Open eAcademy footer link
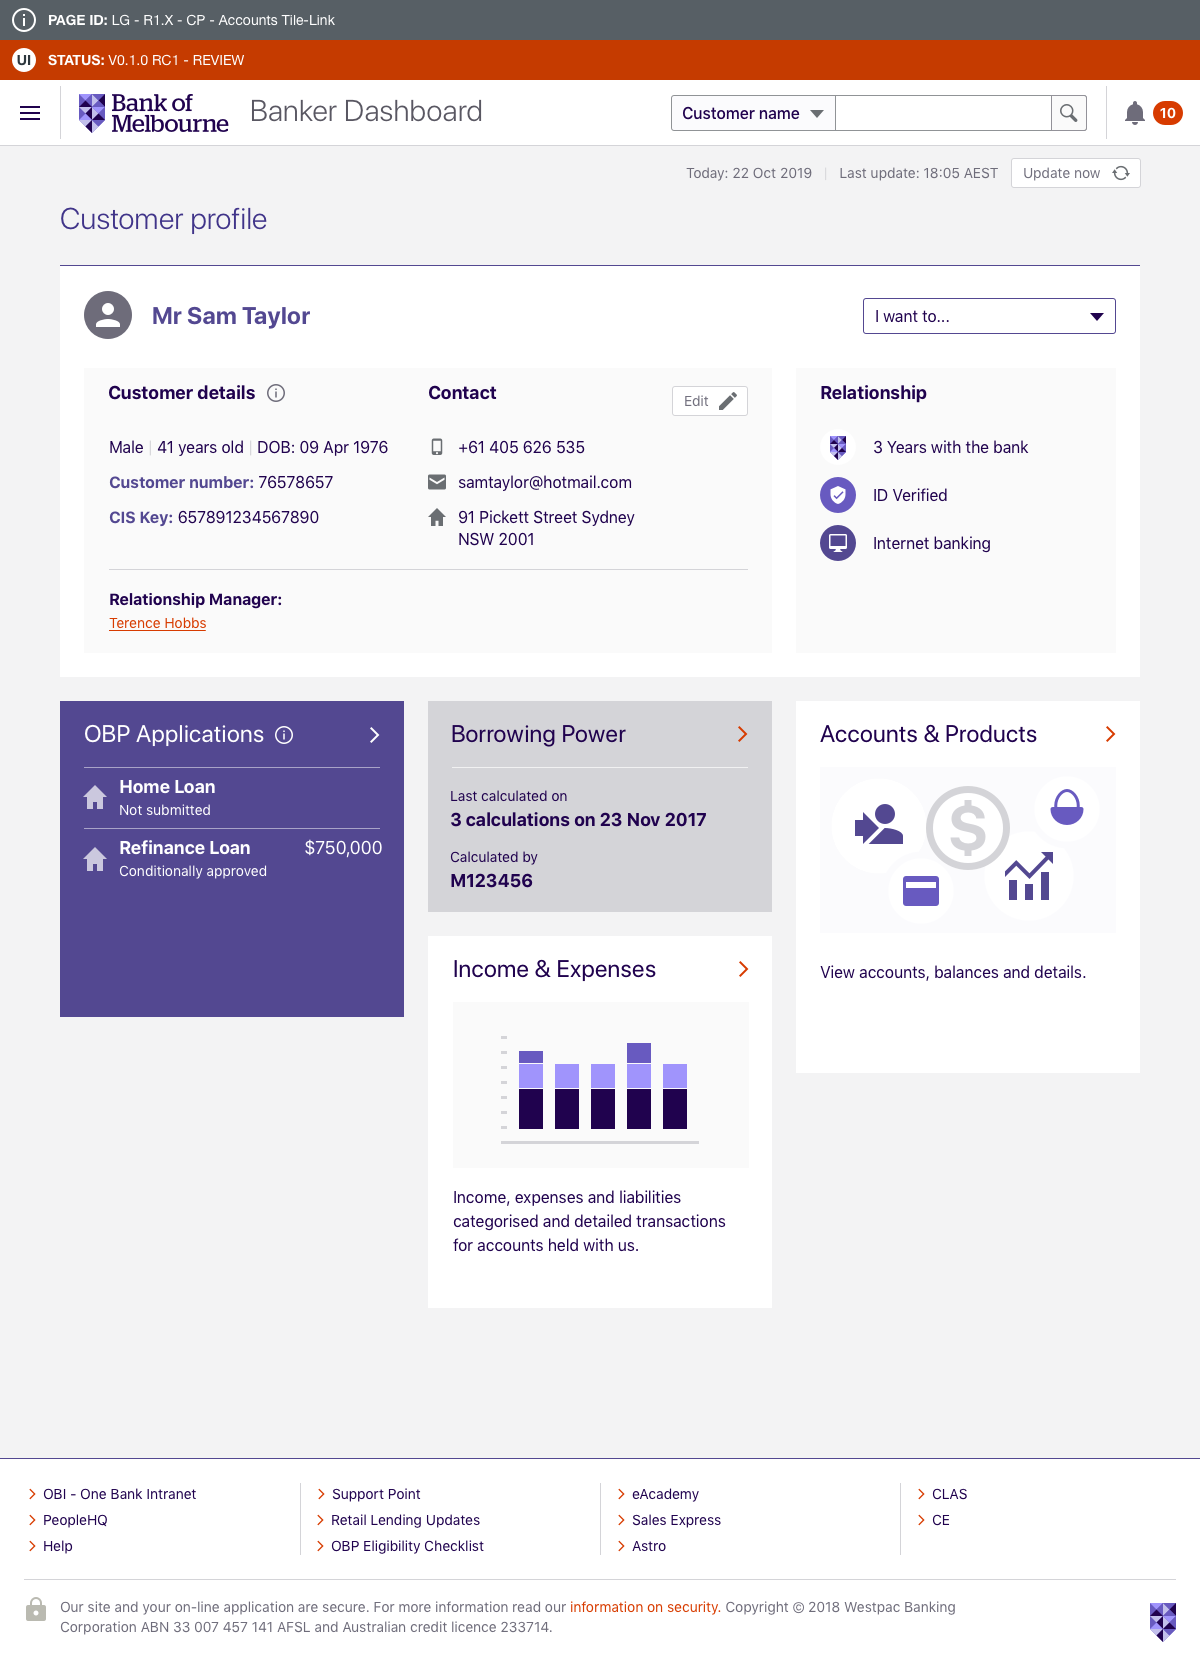This screenshot has height=1669, width=1200. [x=665, y=1494]
